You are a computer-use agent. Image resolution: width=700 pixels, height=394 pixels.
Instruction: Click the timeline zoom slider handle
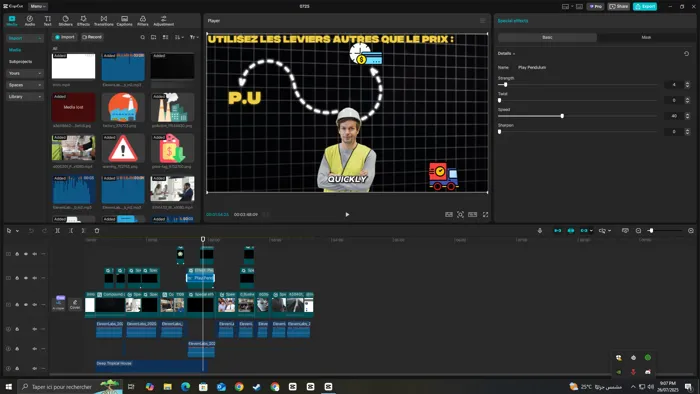pos(651,231)
